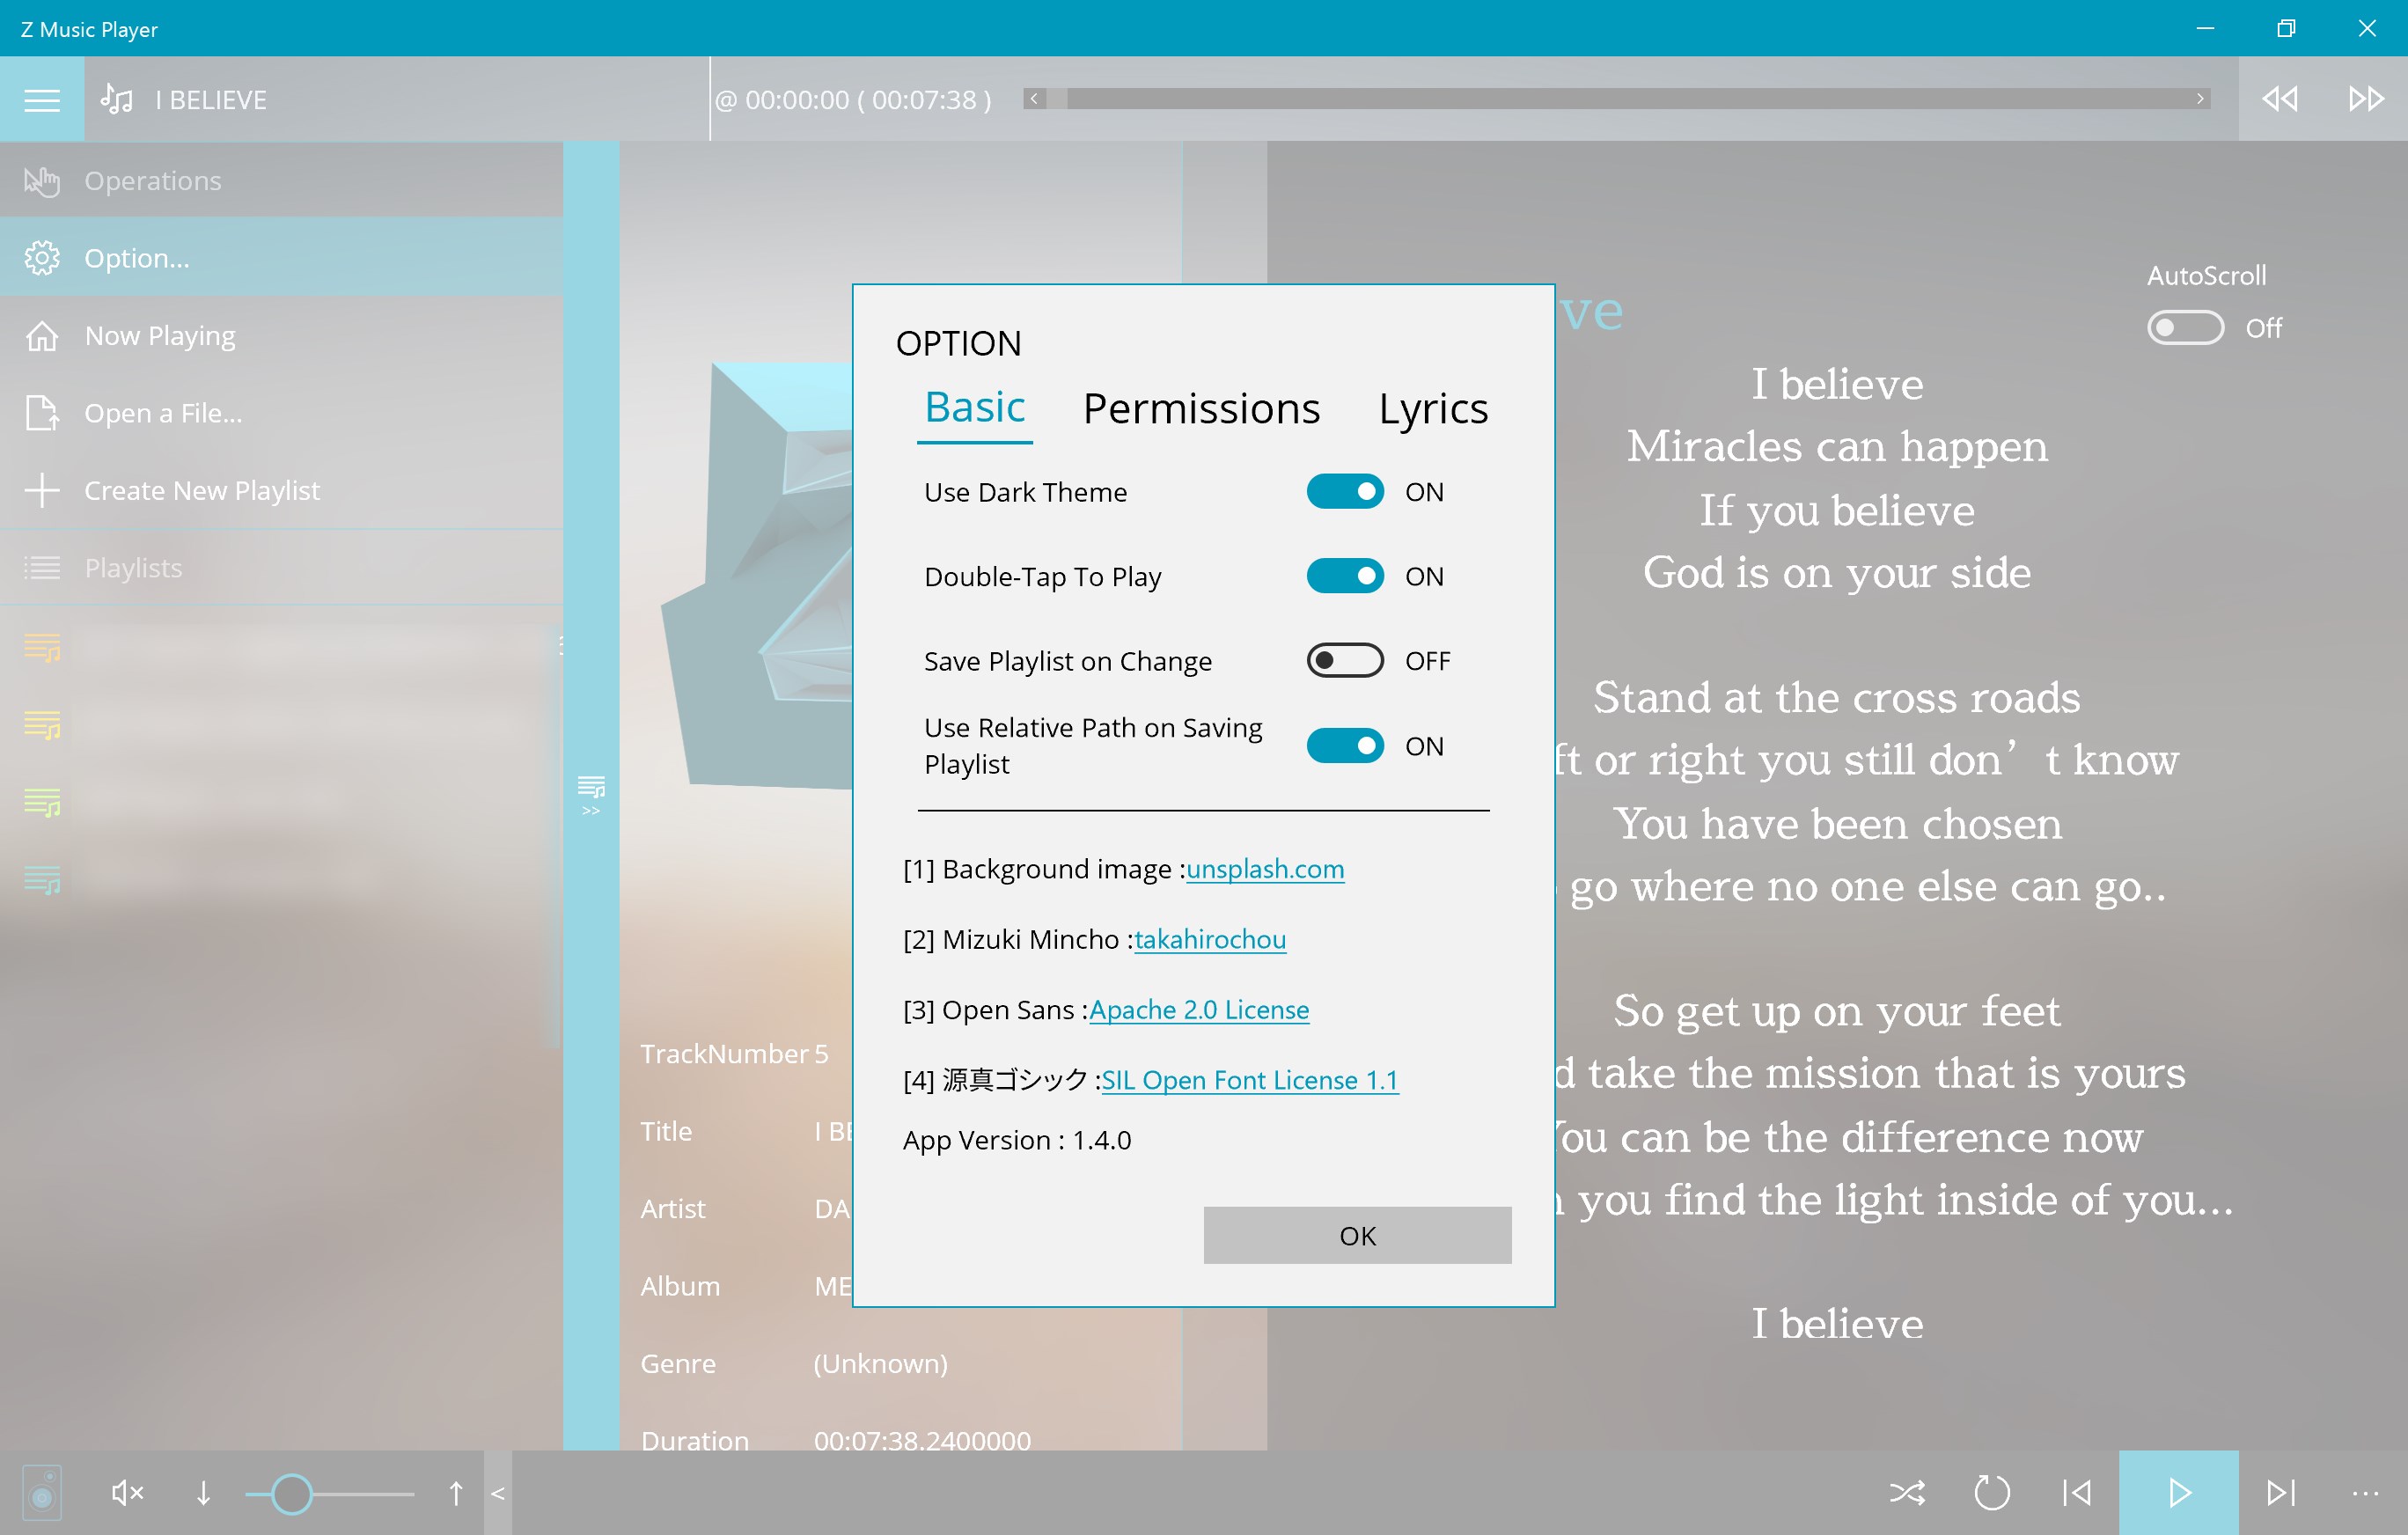Click the skip to next track icon
Viewport: 2408px width, 1535px height.
pos(2278,1493)
